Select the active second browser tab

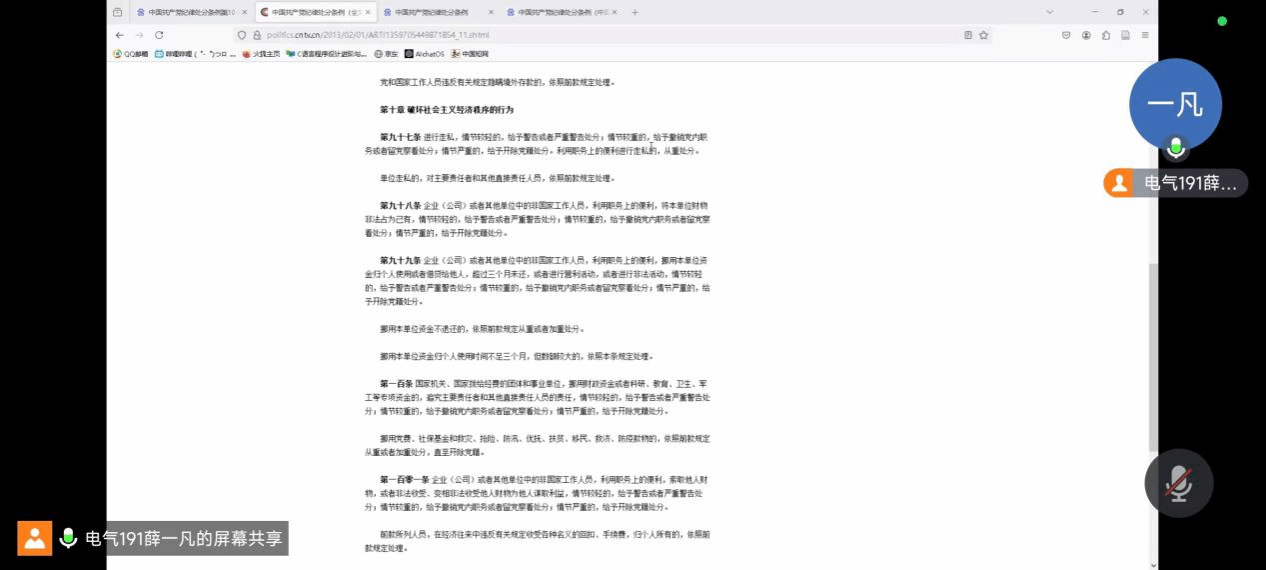[x=314, y=12]
